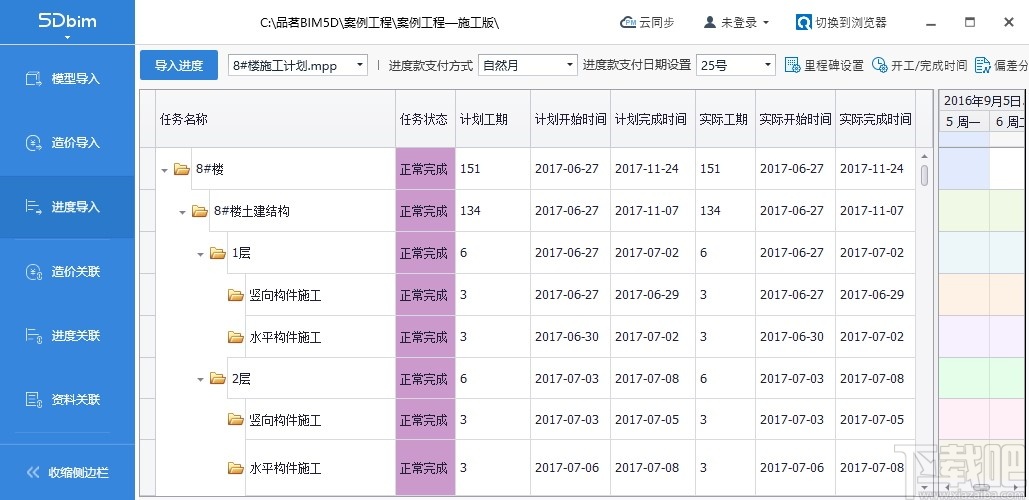Select 2层 row's 正常完成 status cell
1029x500 pixels.
(x=425, y=379)
